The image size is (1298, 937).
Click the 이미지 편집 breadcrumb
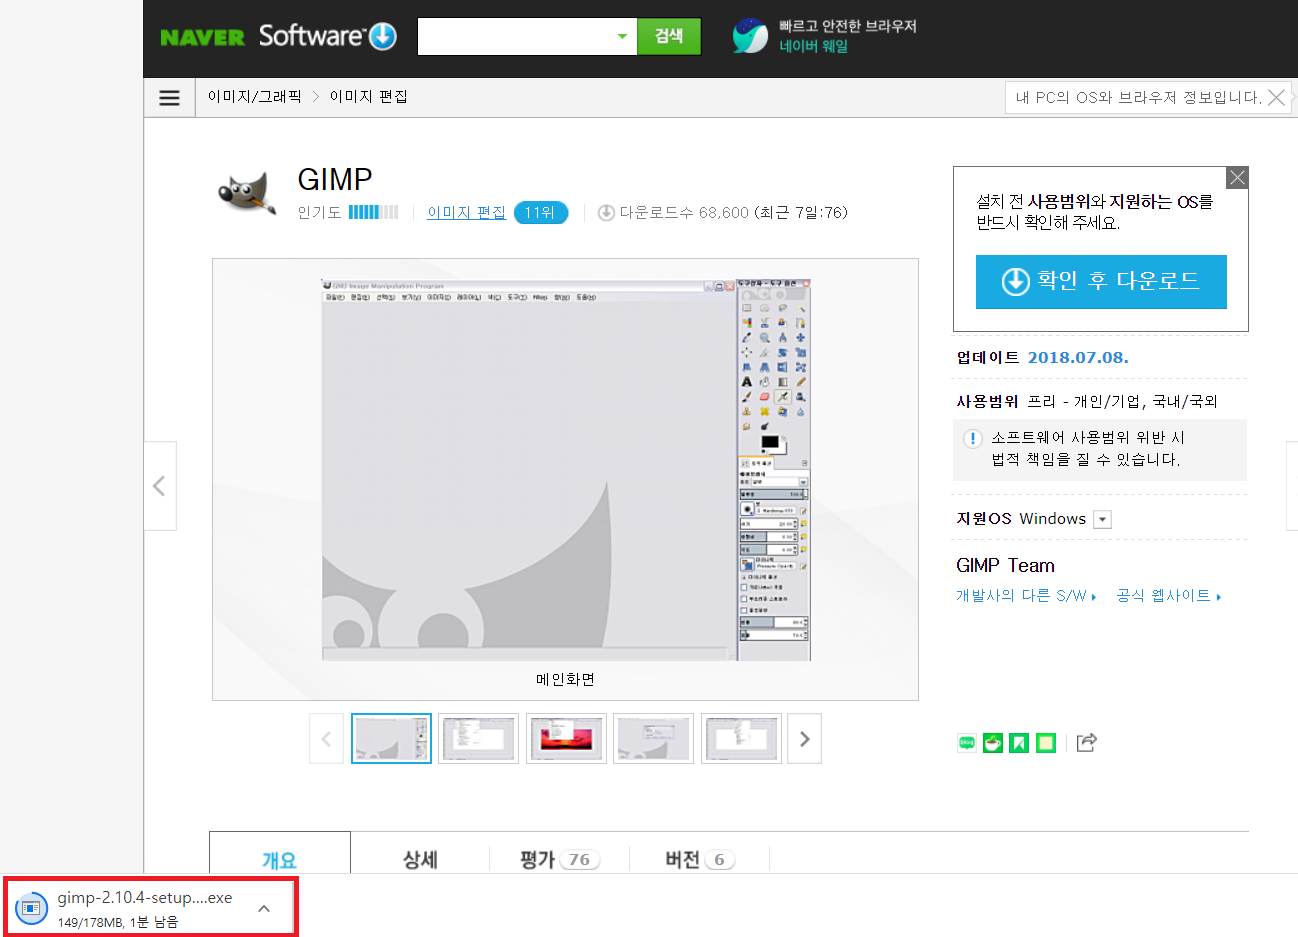pyautogui.click(x=369, y=97)
